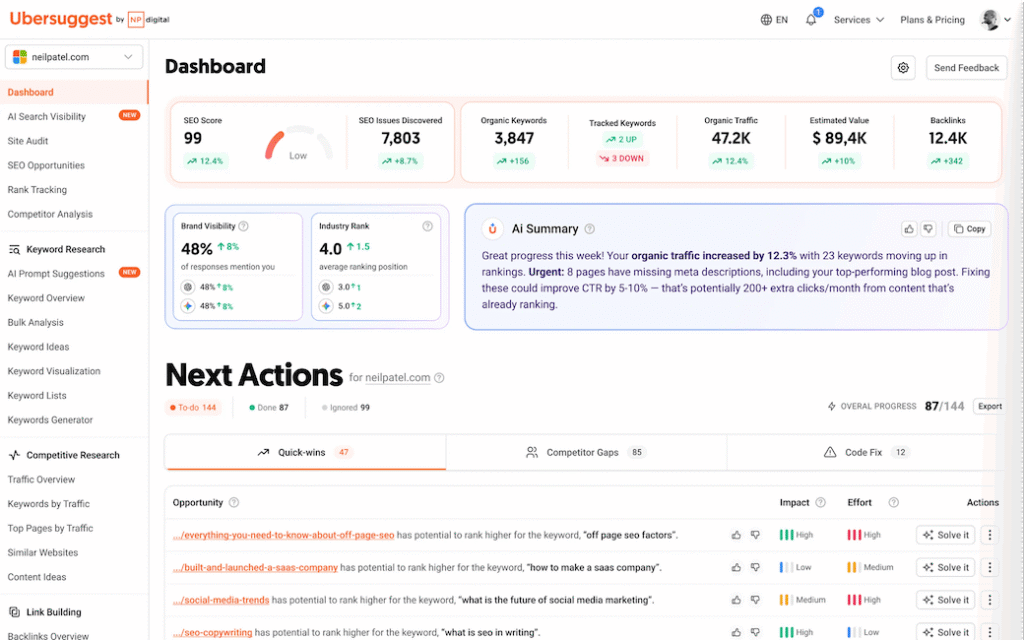Copy the Ai Summary text
This screenshot has height=640, width=1024.
click(x=969, y=229)
